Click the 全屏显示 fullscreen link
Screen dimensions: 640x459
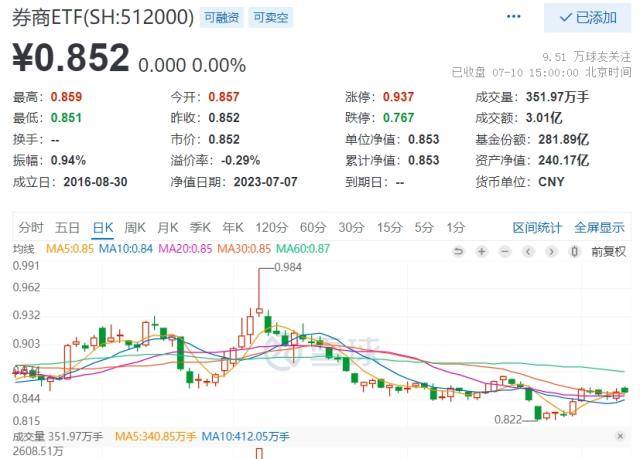[599, 227]
